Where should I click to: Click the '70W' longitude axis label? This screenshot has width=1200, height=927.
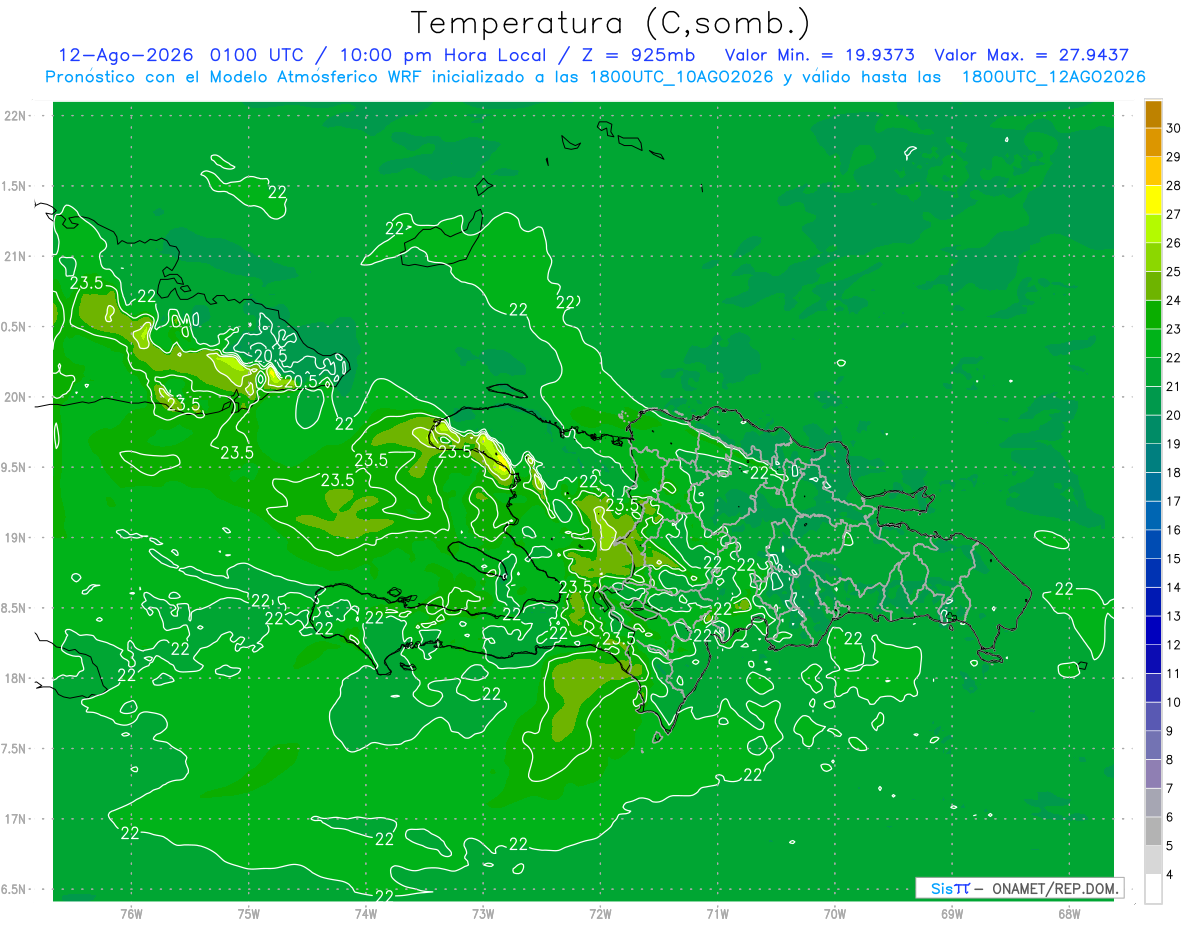[834, 913]
